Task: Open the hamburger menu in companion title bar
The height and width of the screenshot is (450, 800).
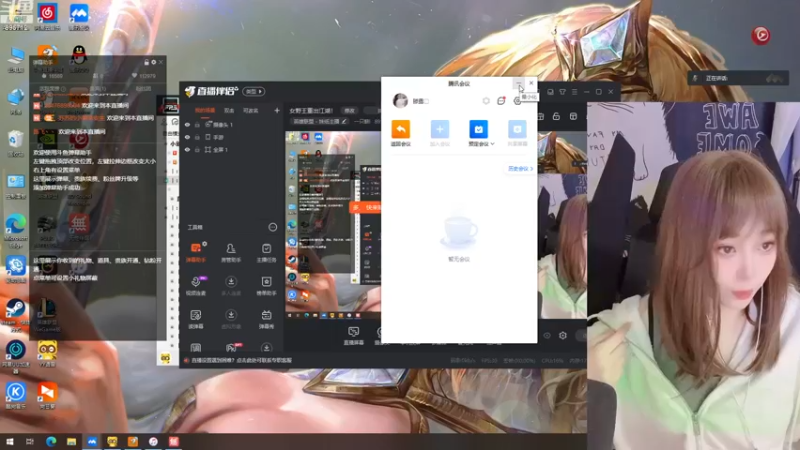Action: point(574,92)
